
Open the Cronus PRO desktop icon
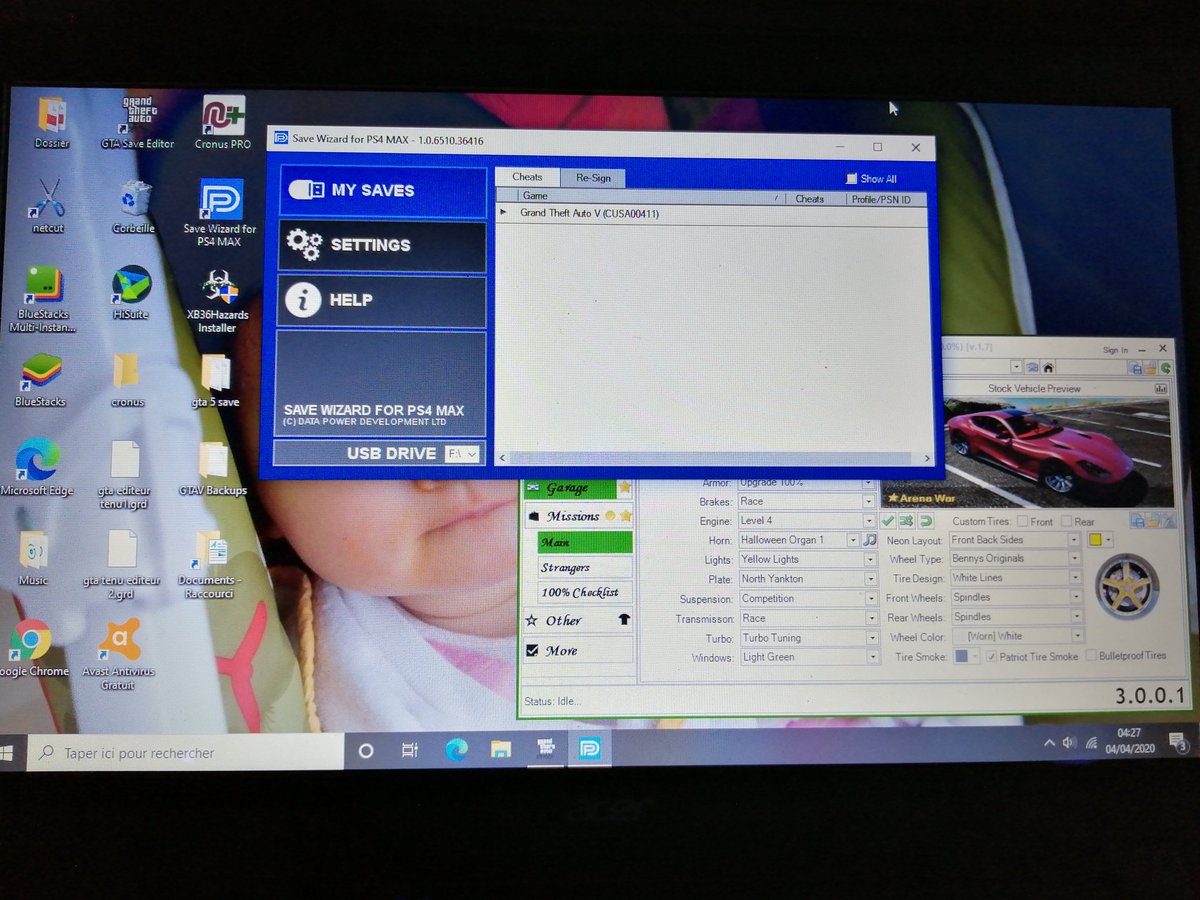pos(223,122)
